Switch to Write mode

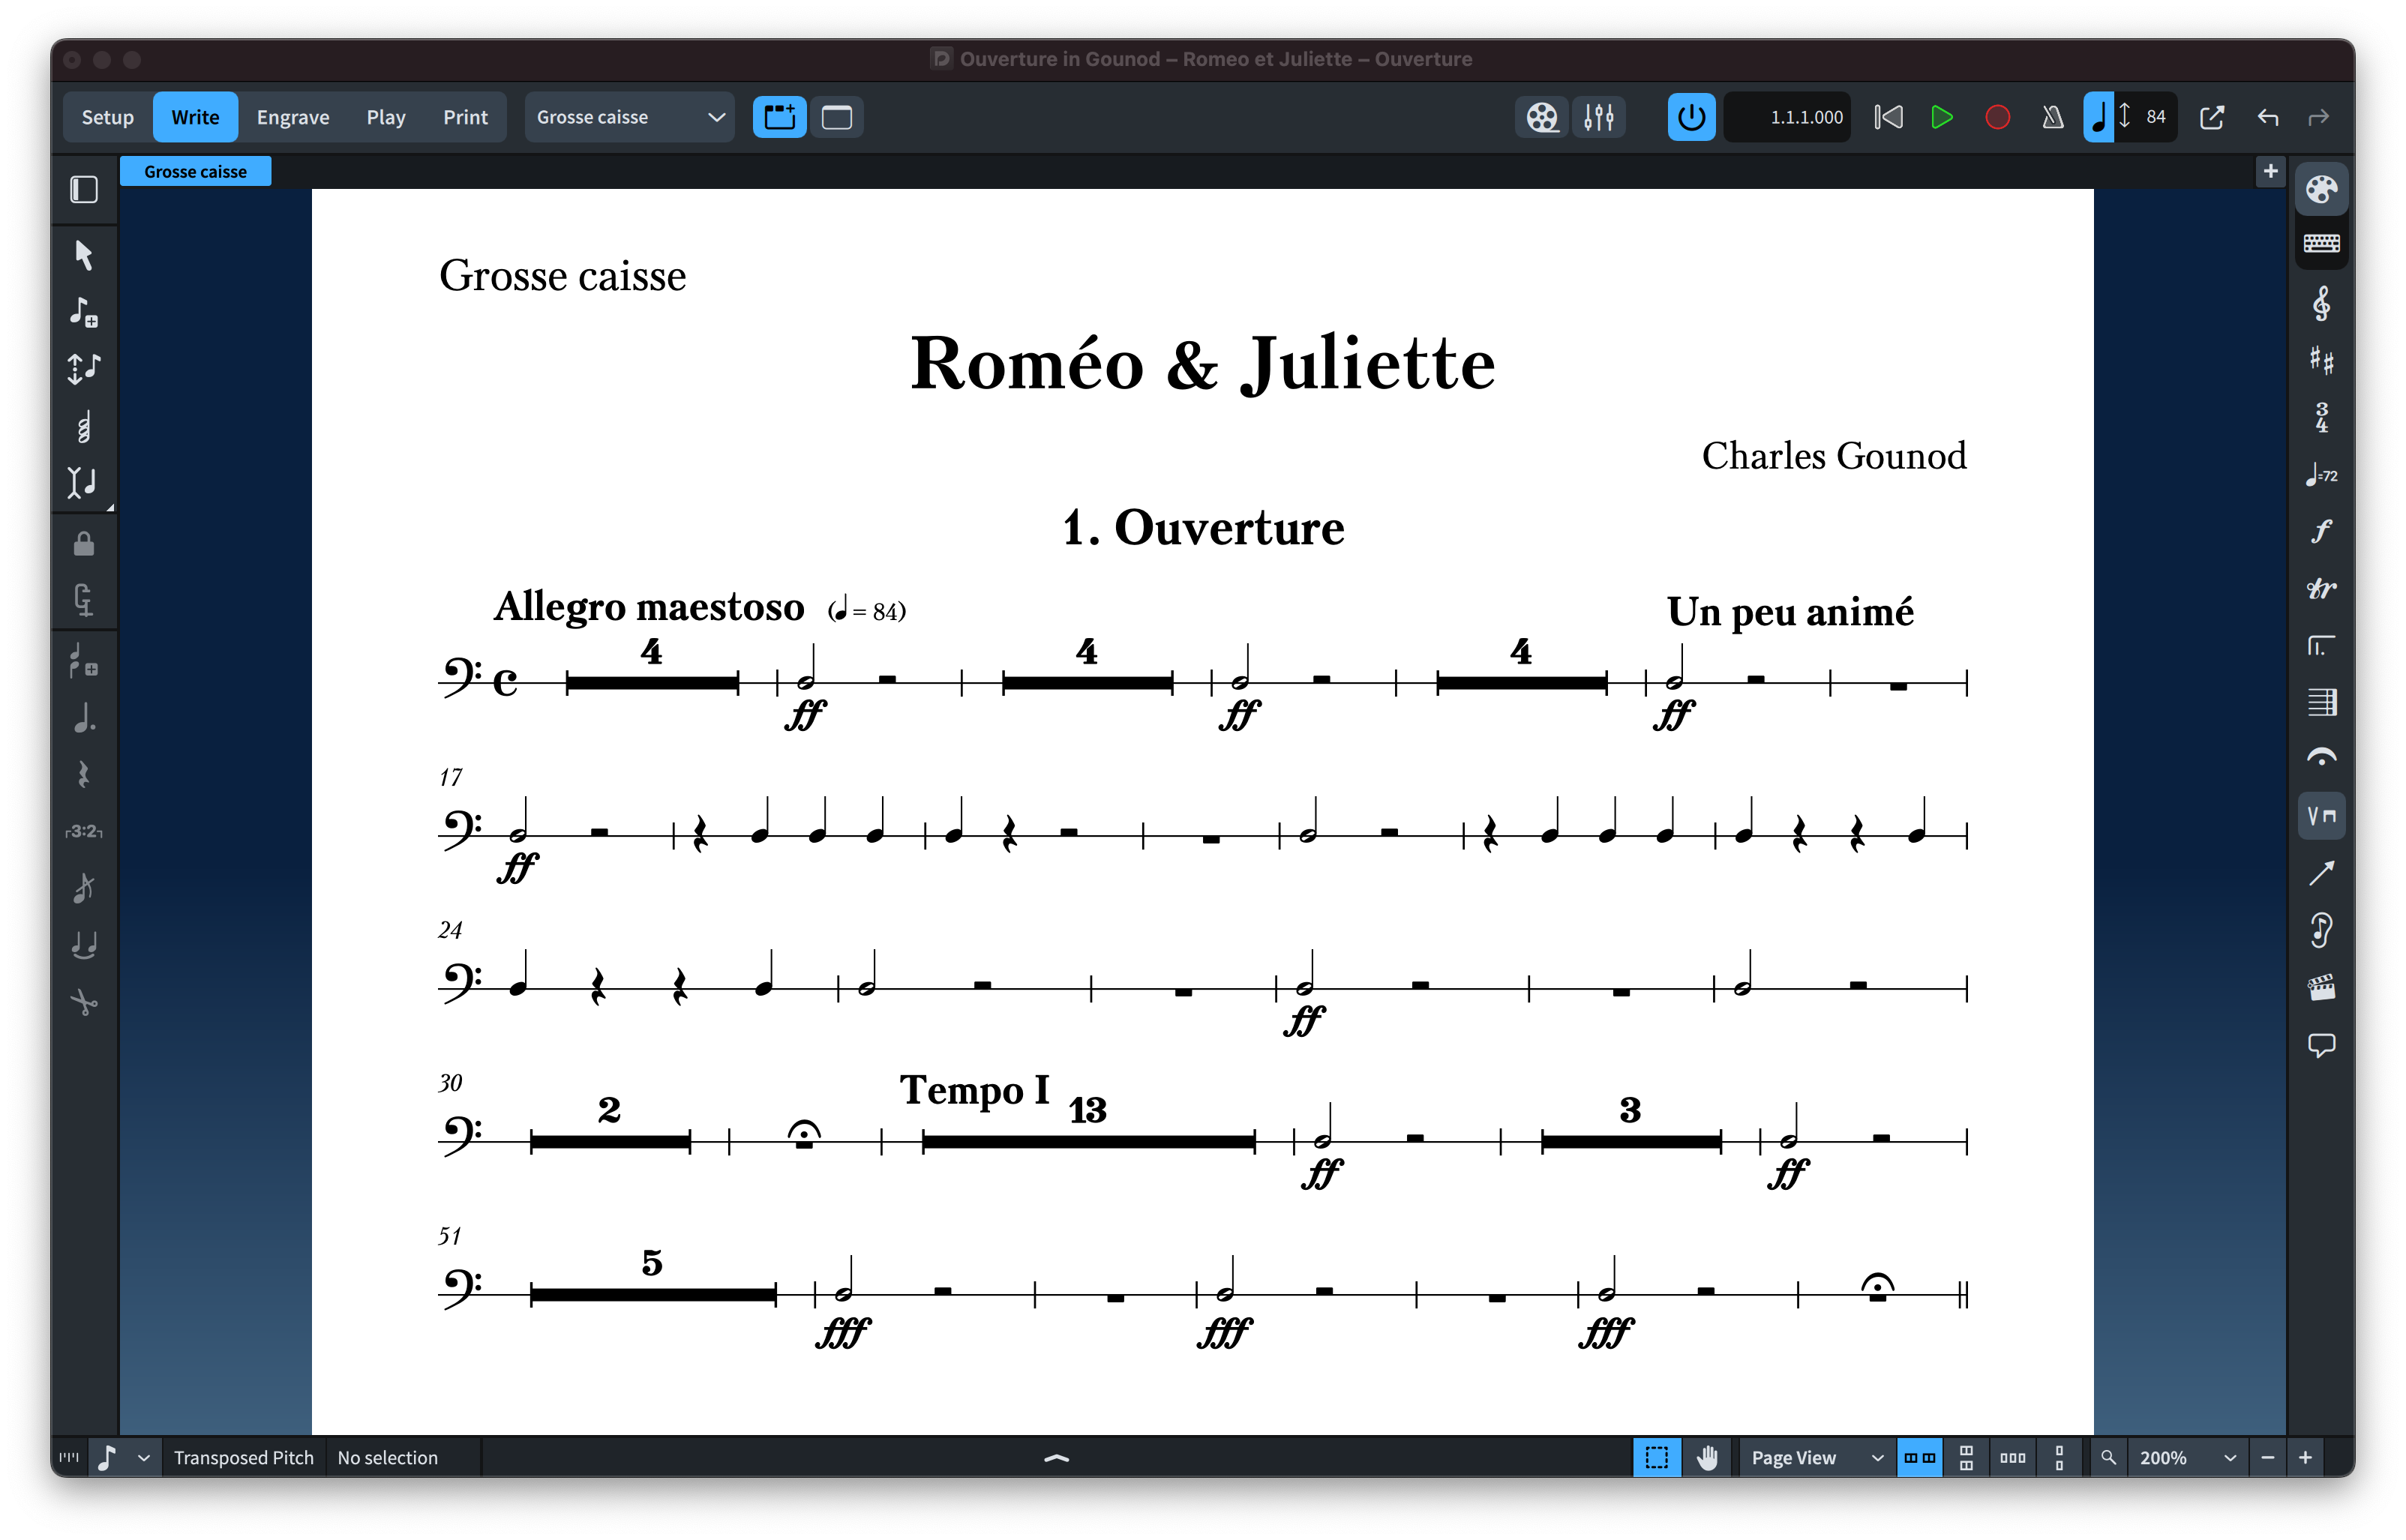(195, 117)
